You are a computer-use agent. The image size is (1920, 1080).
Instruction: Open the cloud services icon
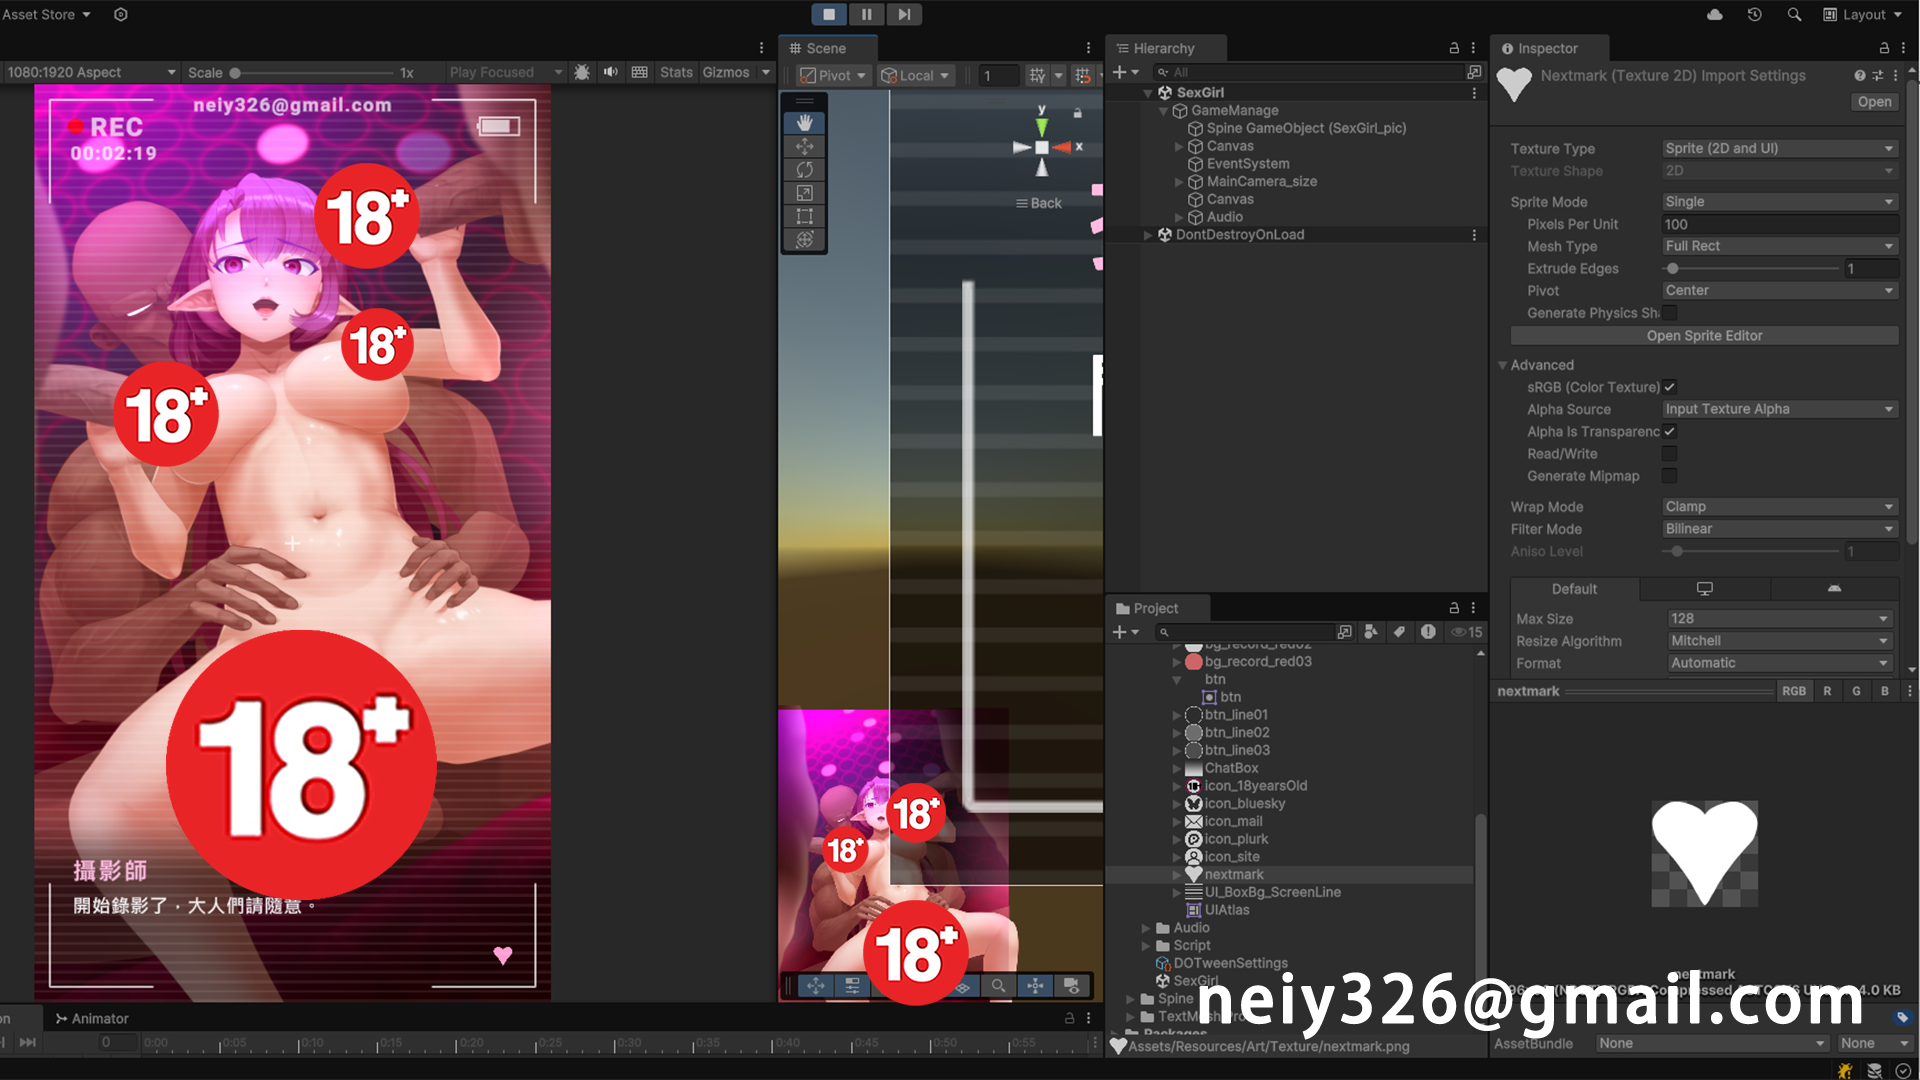(x=1714, y=14)
